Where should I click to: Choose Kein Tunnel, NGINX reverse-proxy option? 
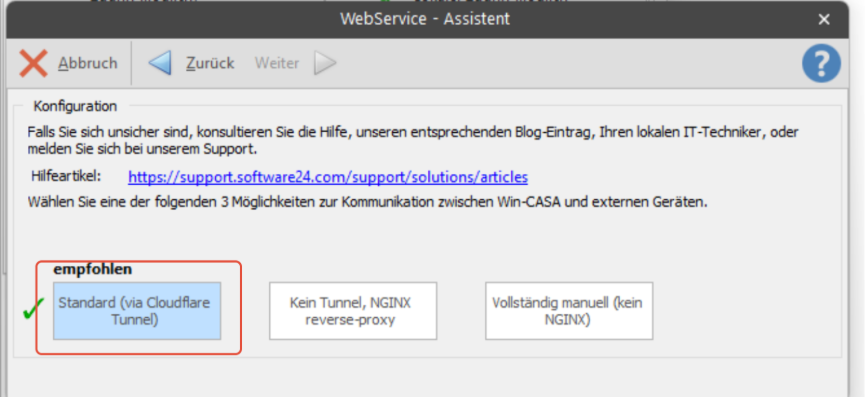click(x=353, y=311)
